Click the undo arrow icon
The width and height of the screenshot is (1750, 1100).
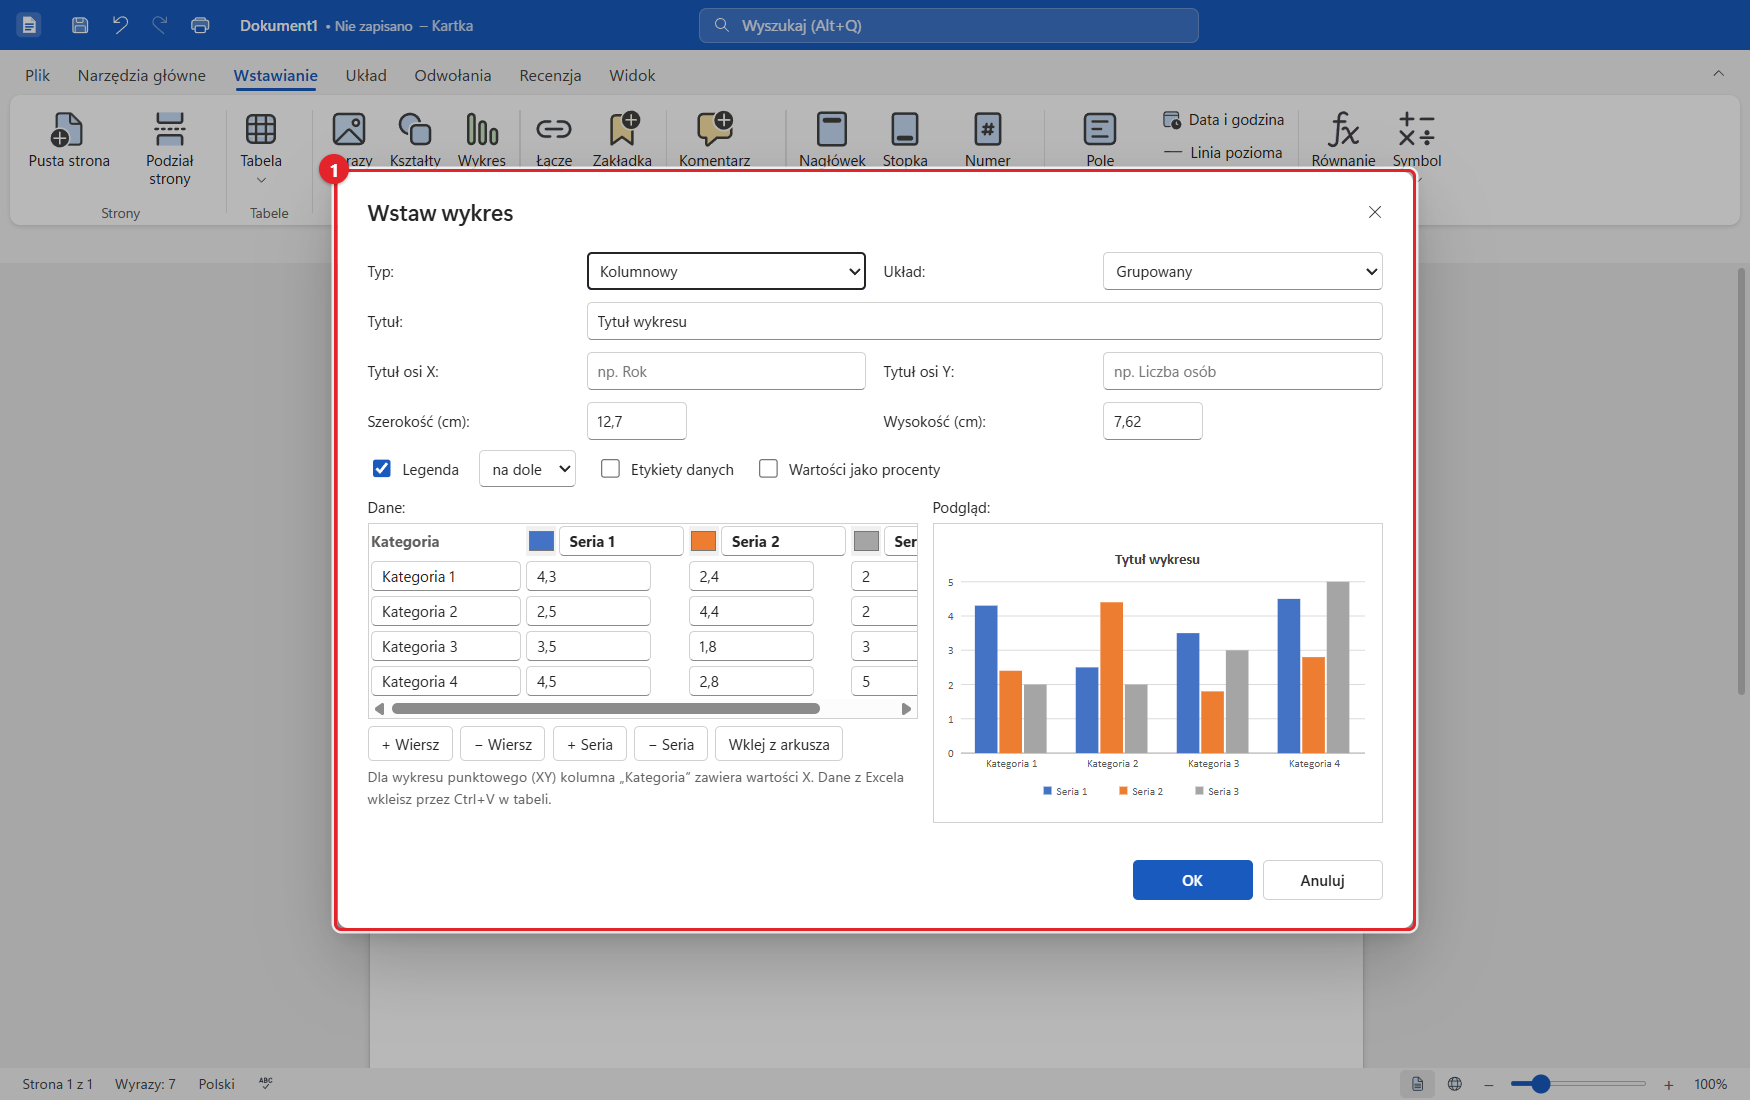click(x=121, y=25)
